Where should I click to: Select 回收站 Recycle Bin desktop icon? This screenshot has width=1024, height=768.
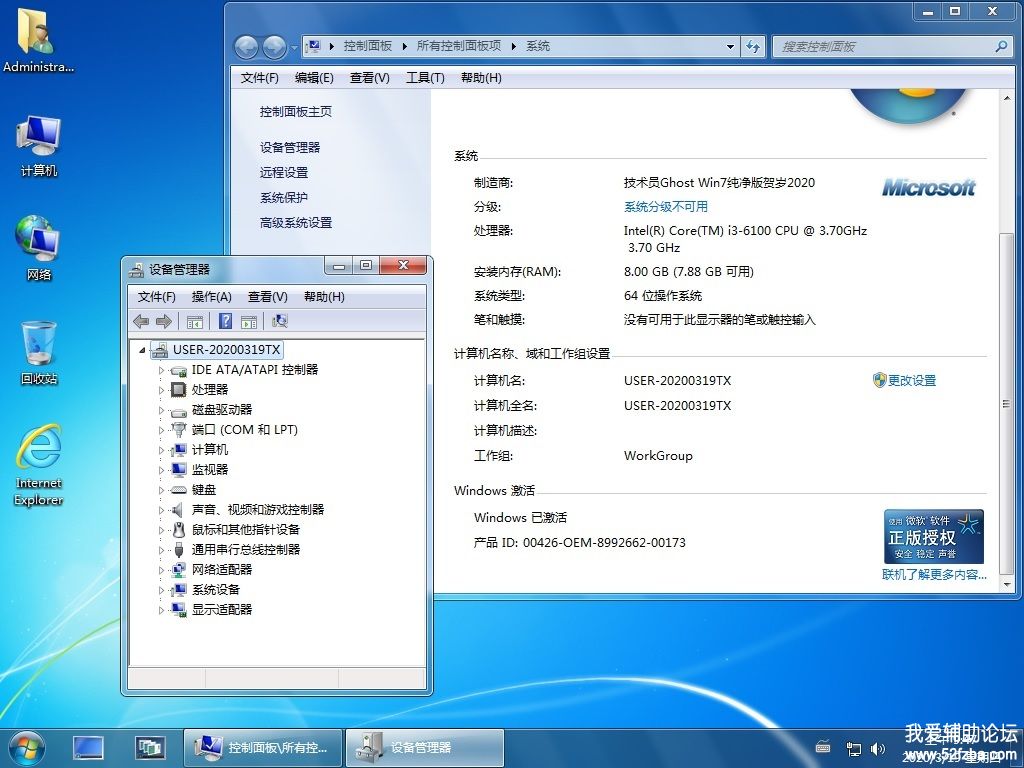click(x=39, y=353)
